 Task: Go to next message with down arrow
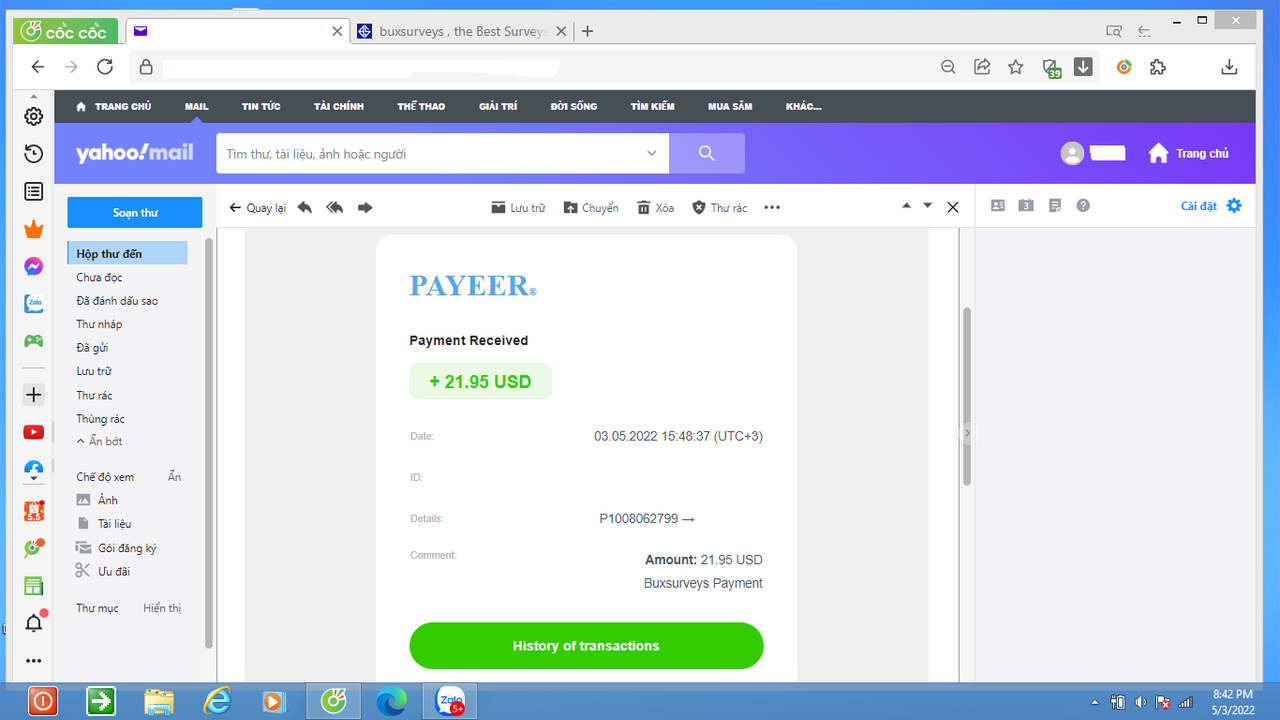(x=928, y=206)
